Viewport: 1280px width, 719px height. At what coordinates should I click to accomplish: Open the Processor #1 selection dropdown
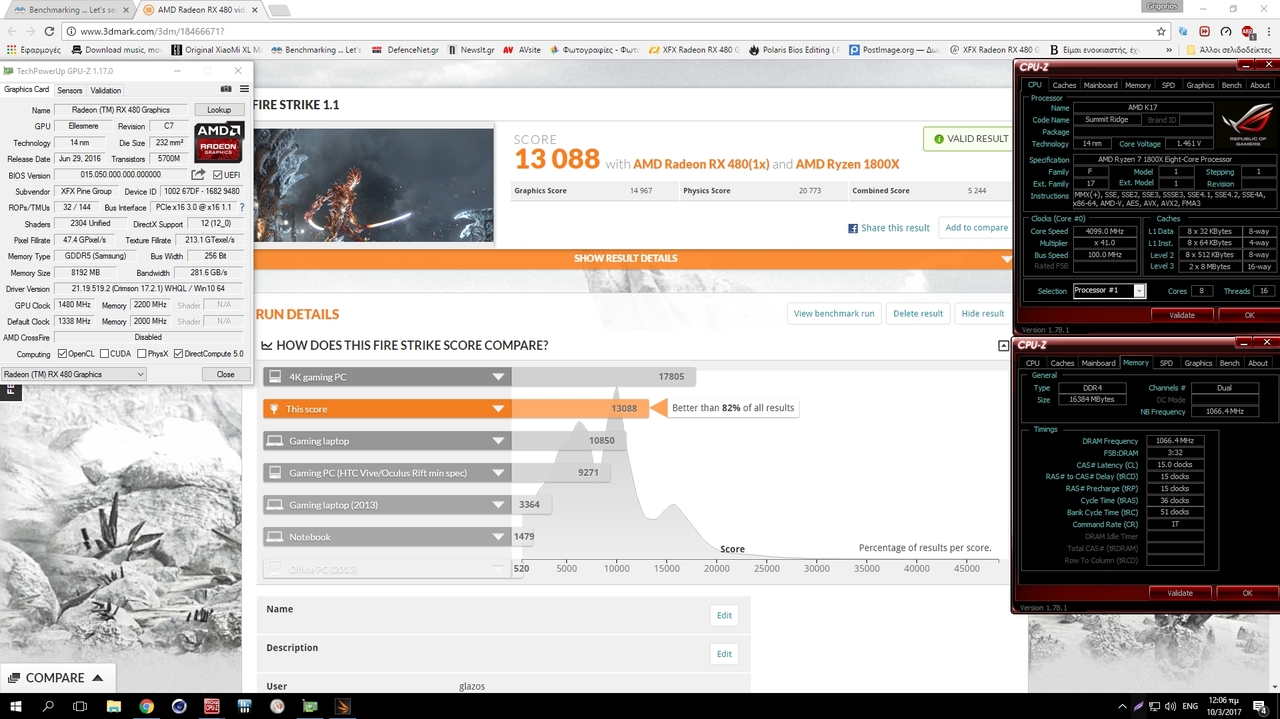[x=1109, y=291]
